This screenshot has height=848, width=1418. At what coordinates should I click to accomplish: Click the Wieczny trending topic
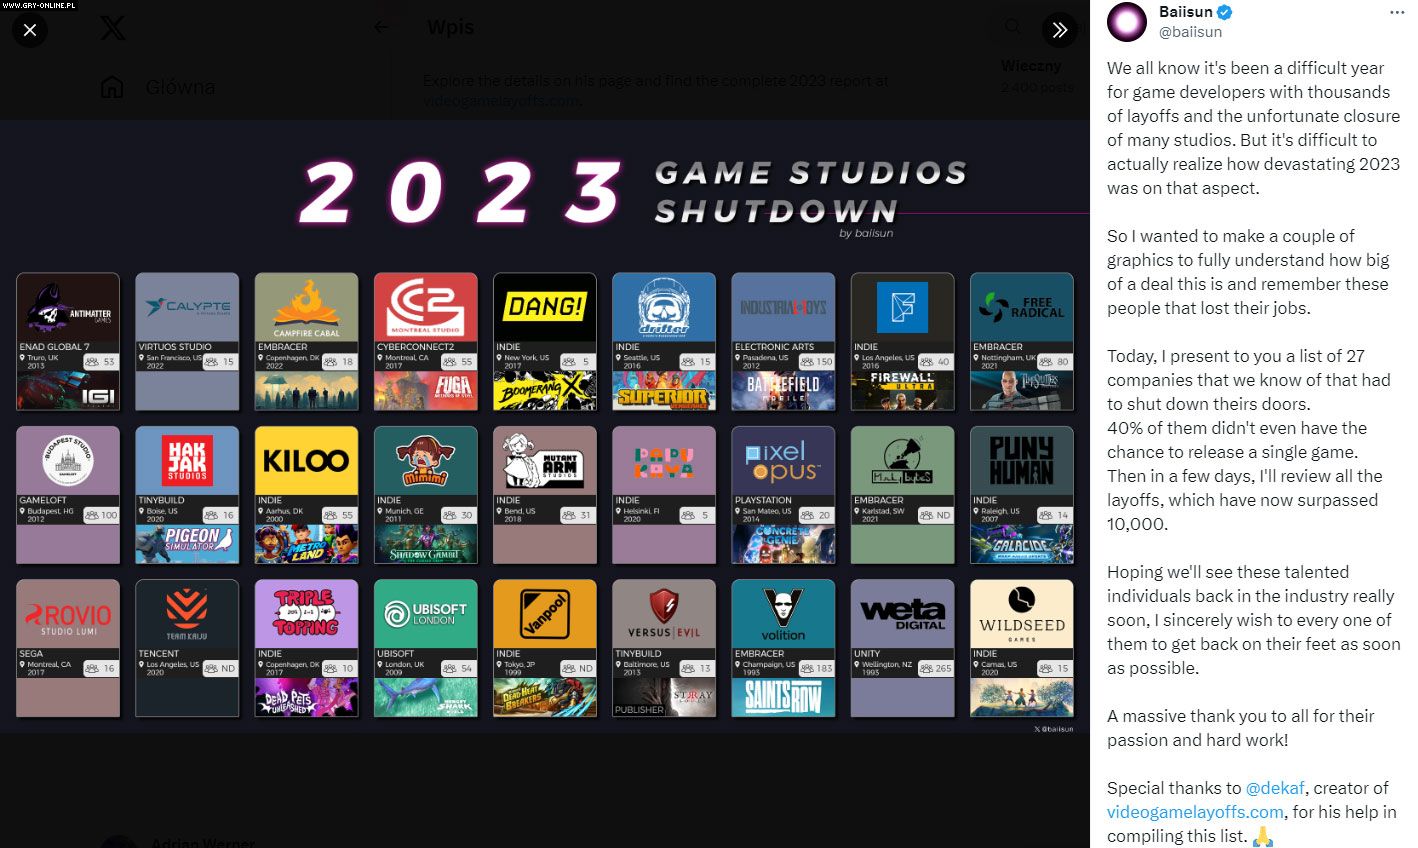(1030, 66)
